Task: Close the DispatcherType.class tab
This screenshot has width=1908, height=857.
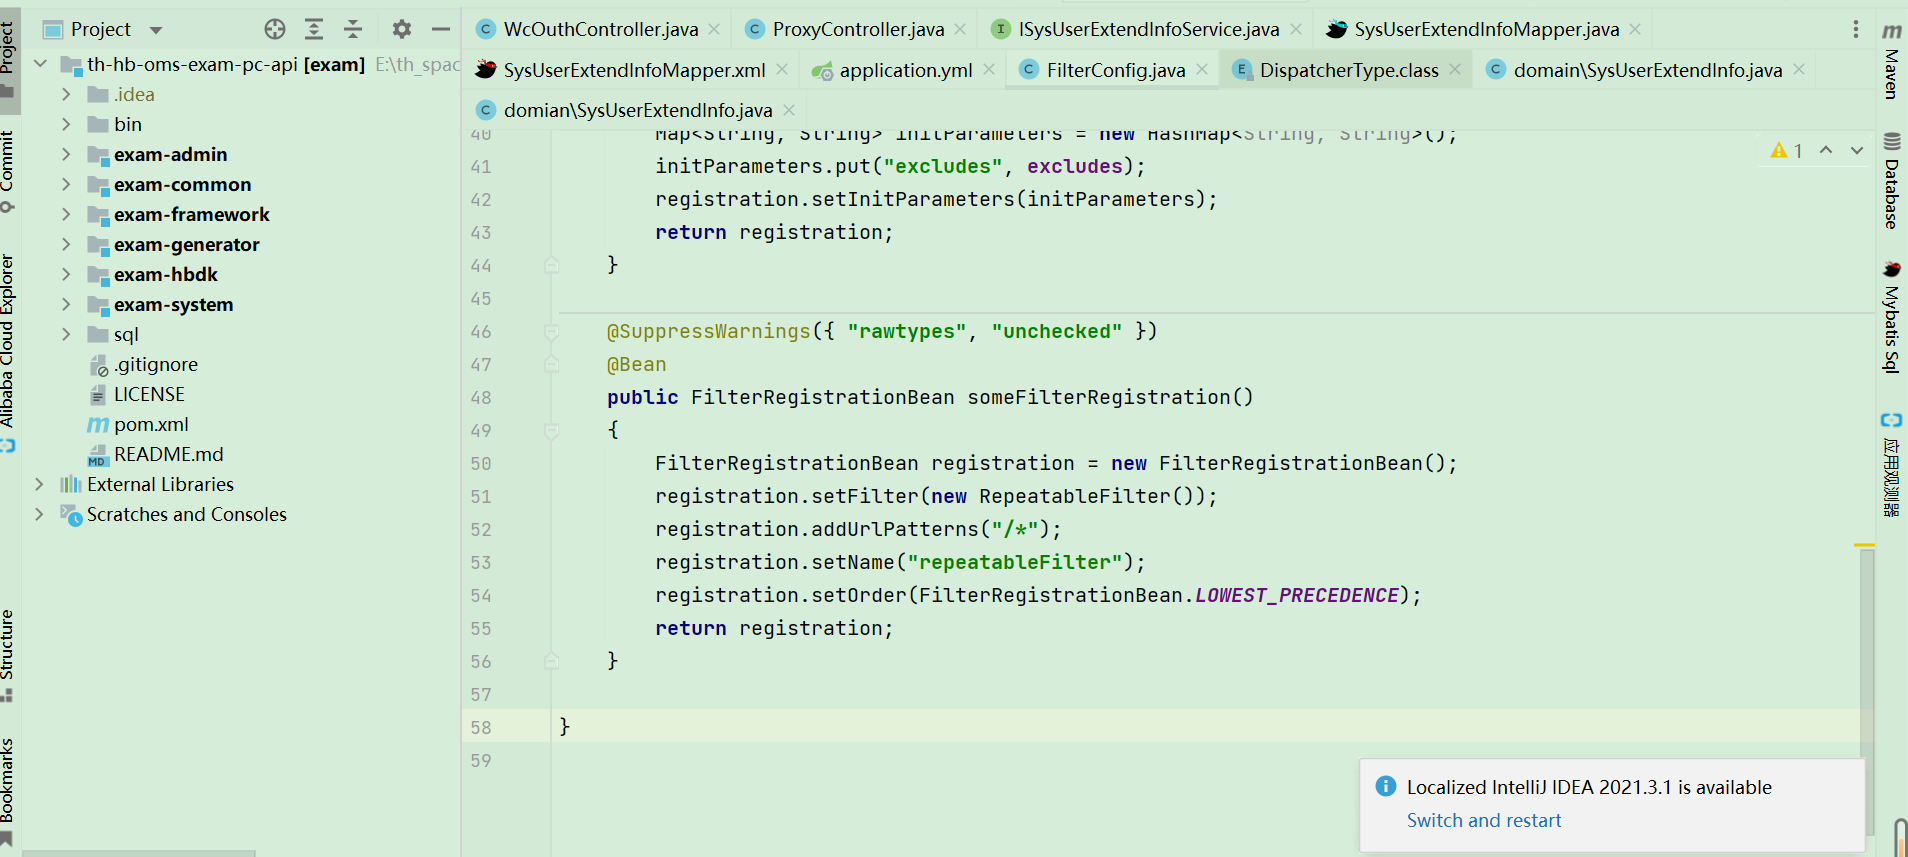Action: pyautogui.click(x=1455, y=69)
